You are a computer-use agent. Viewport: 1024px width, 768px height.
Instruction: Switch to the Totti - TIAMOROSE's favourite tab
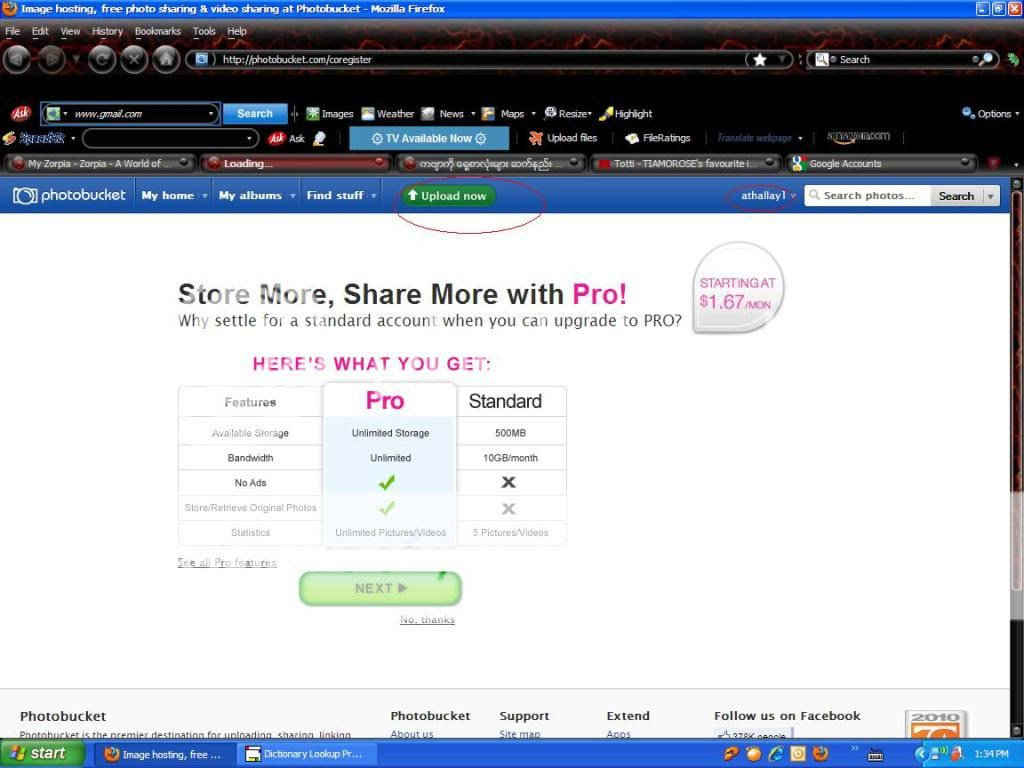(x=684, y=163)
